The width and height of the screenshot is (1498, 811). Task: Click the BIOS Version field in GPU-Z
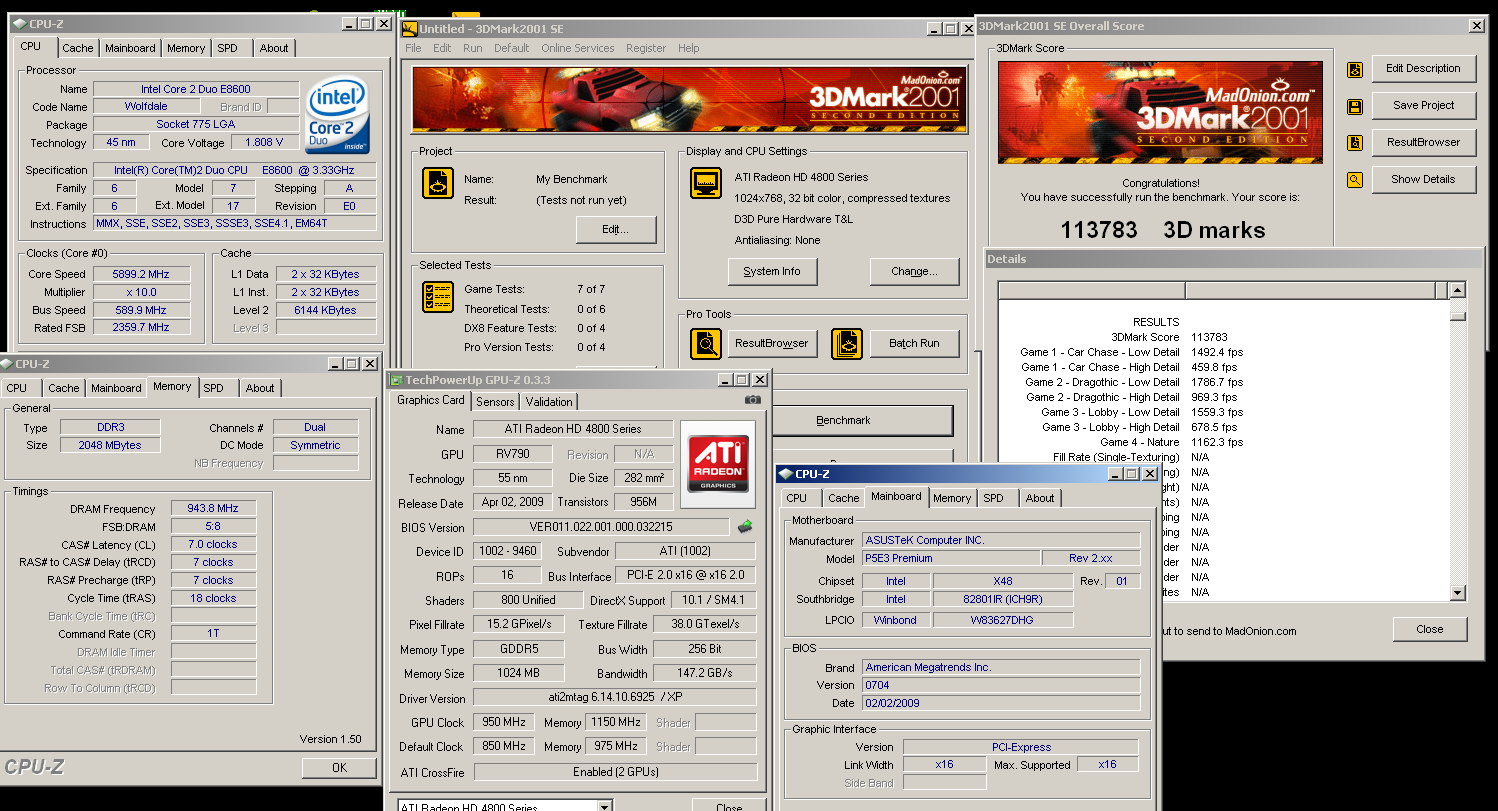click(601, 527)
